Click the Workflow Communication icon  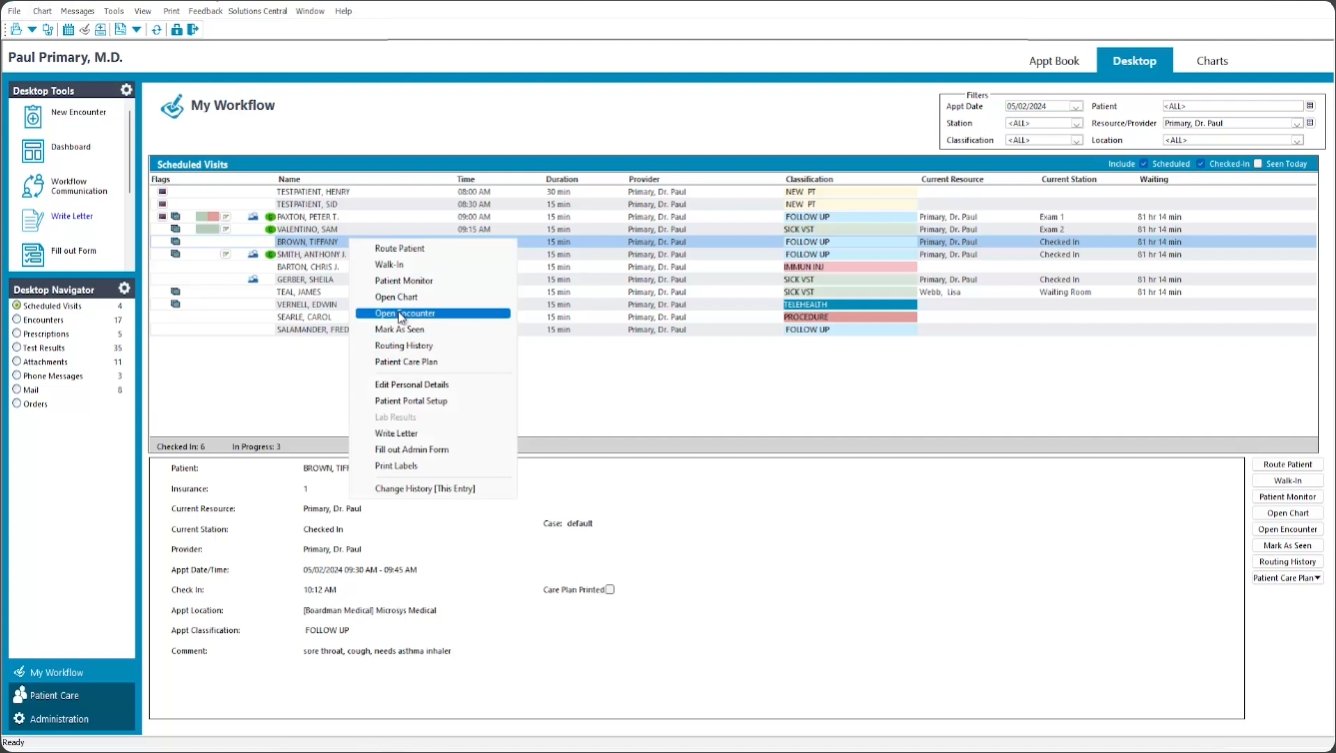(33, 186)
